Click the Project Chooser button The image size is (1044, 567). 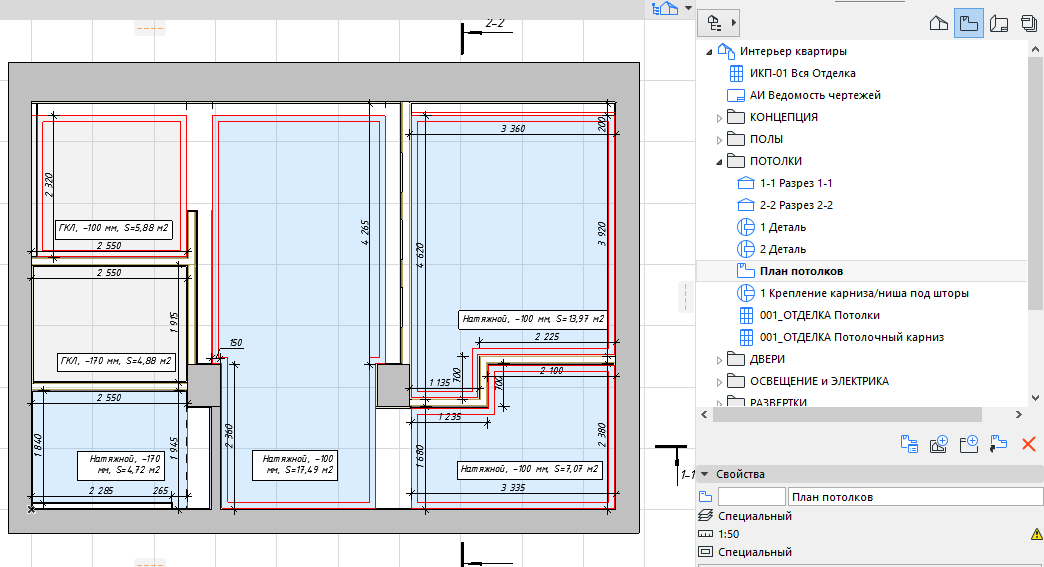718,23
